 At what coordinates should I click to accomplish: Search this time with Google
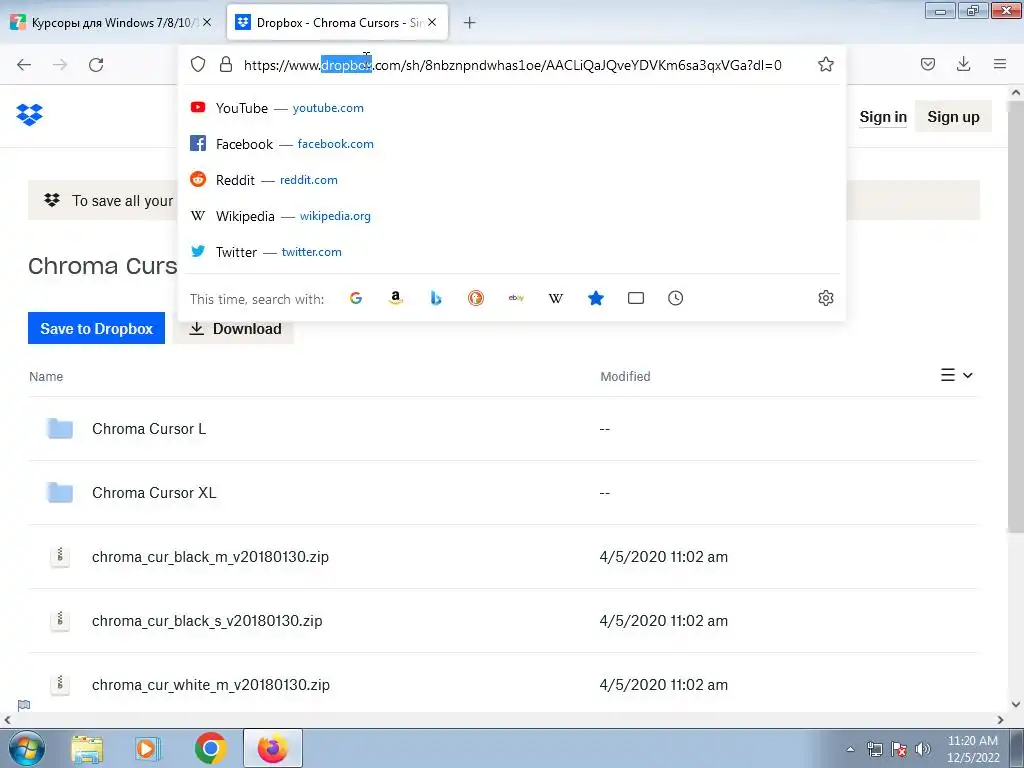click(x=356, y=298)
